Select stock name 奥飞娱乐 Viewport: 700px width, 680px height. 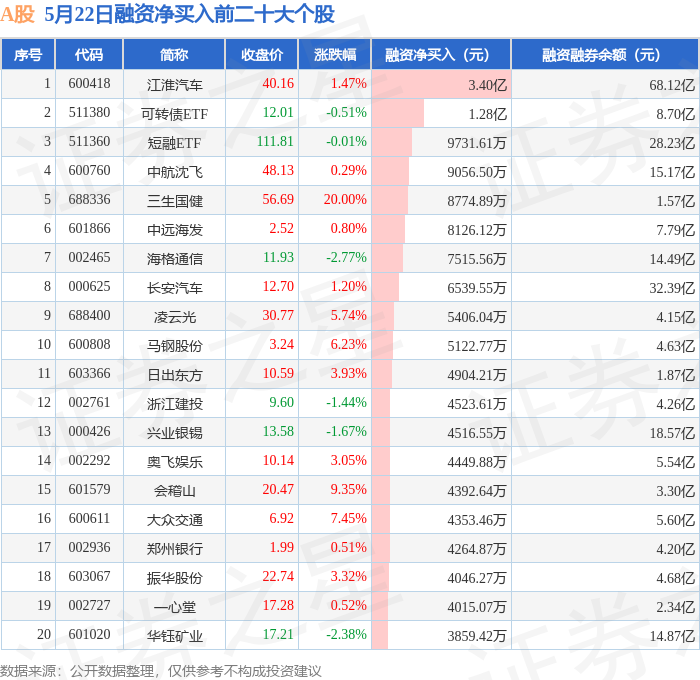(175, 462)
